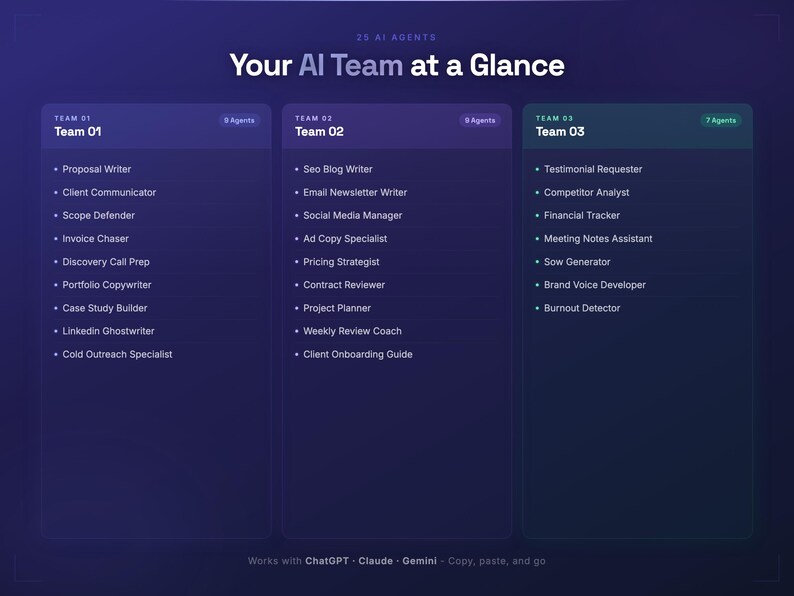Select Meeting Notes Assistant agent
The image size is (794, 596).
click(x=598, y=239)
